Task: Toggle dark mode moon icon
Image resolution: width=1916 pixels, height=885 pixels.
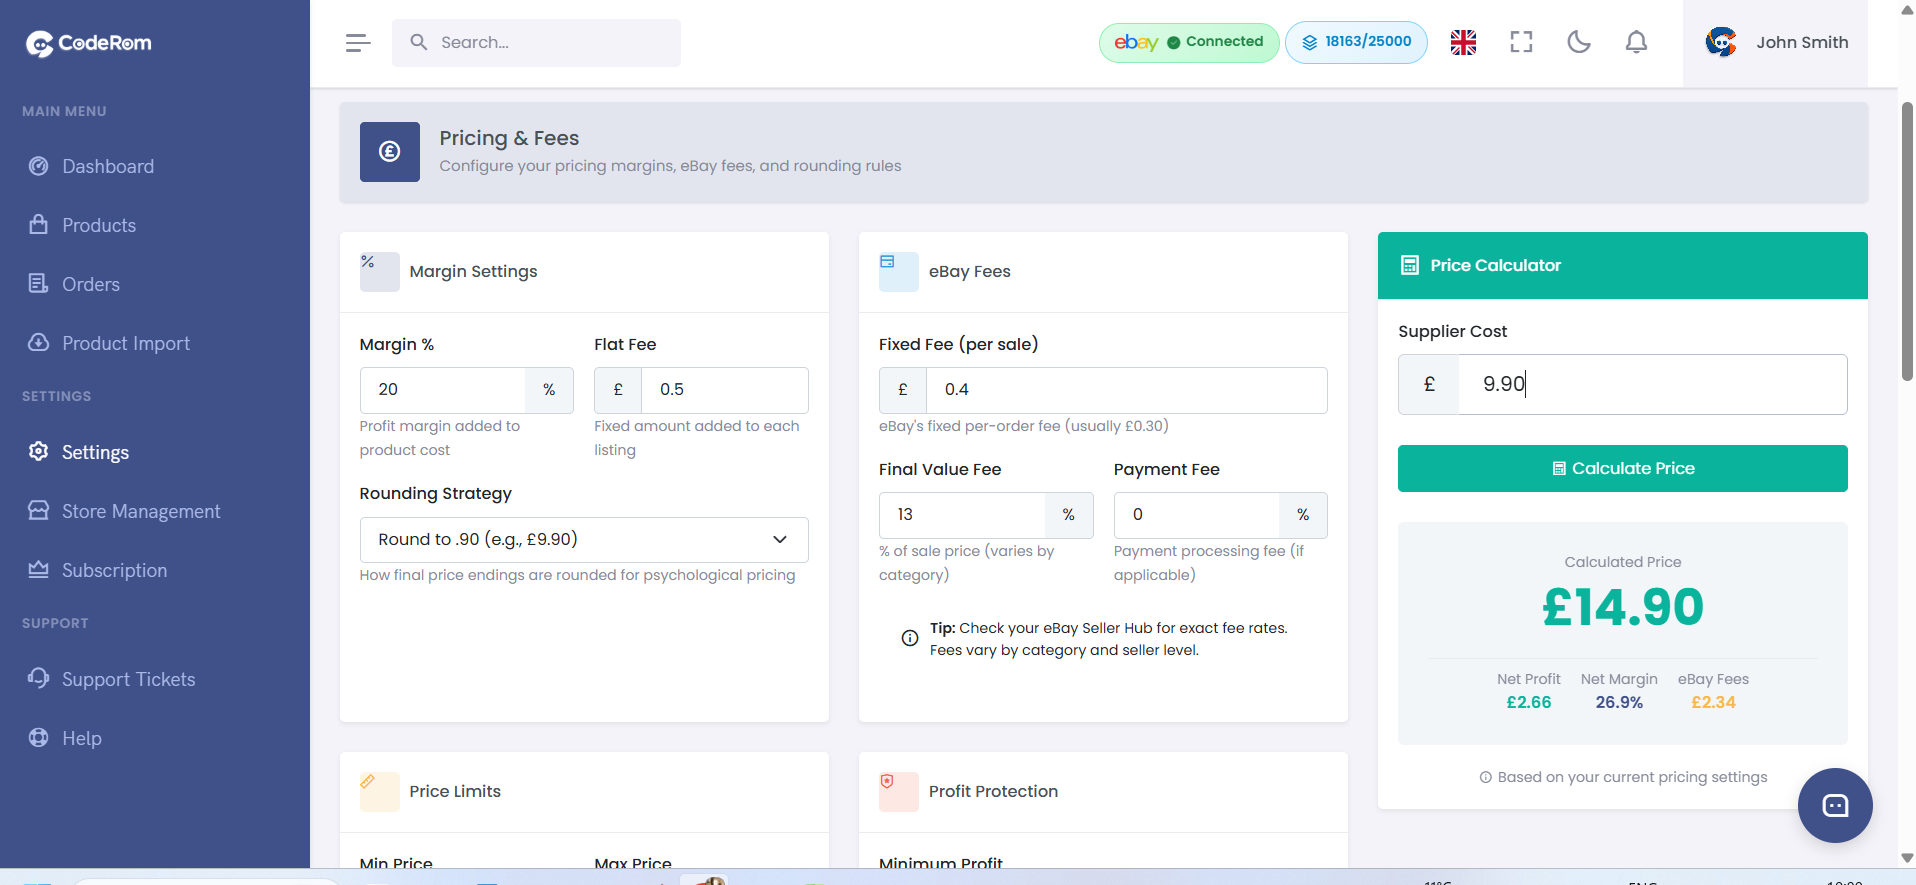Action: click(x=1579, y=42)
